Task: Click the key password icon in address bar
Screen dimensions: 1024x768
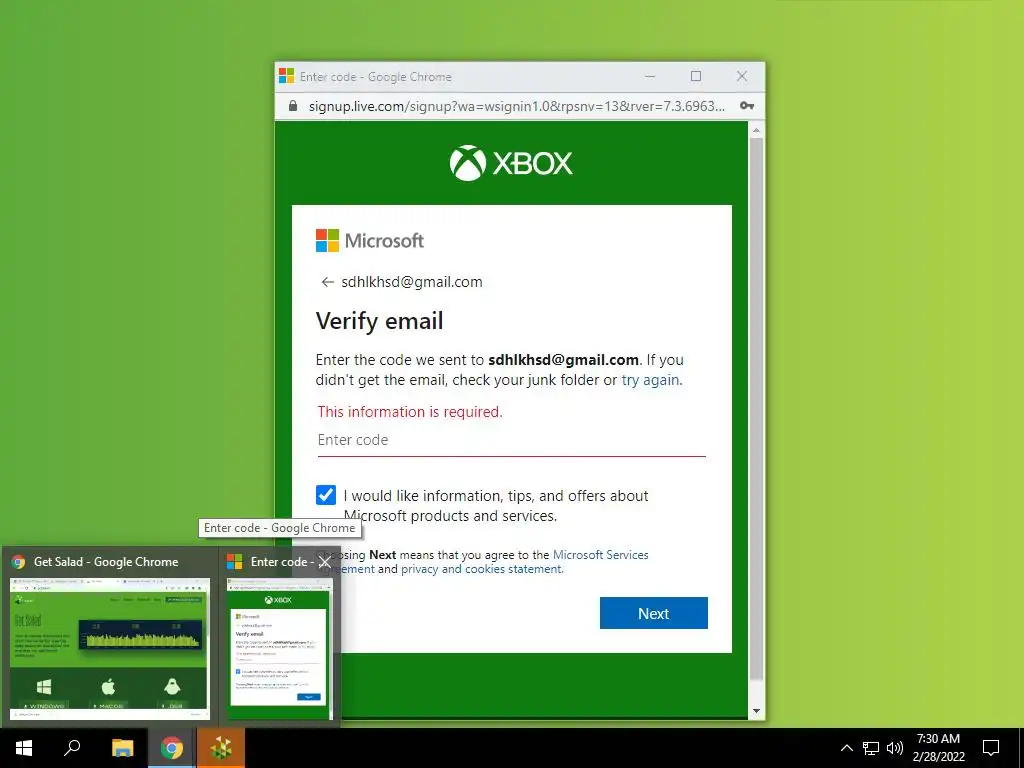Action: pos(746,106)
